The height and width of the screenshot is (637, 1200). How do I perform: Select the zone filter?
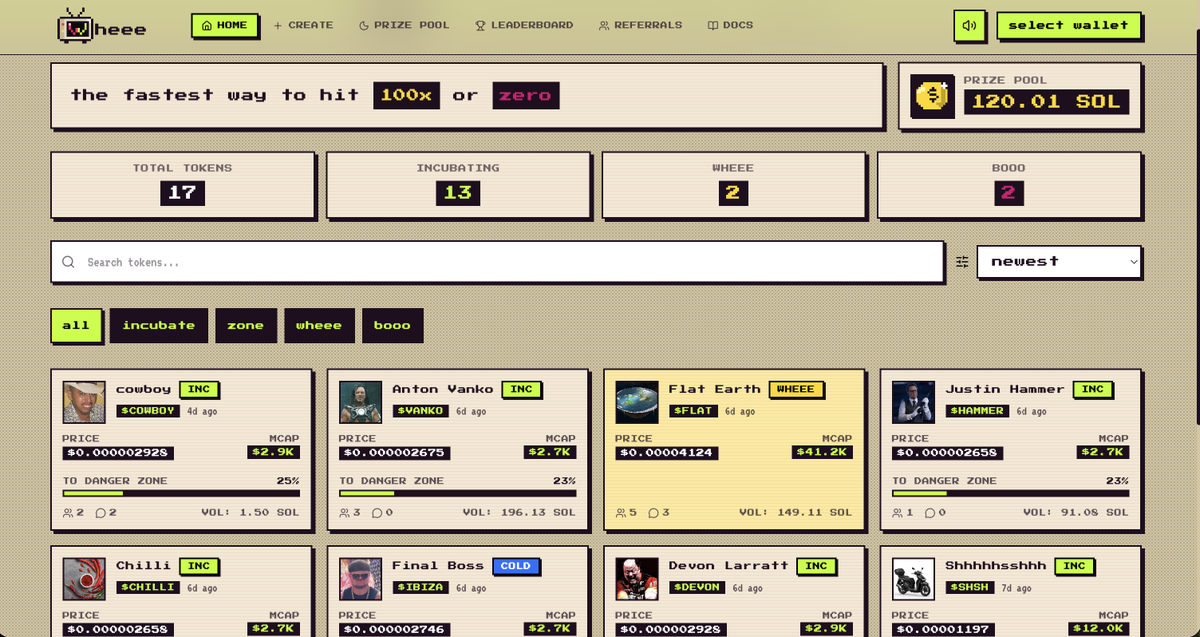[x=245, y=325]
